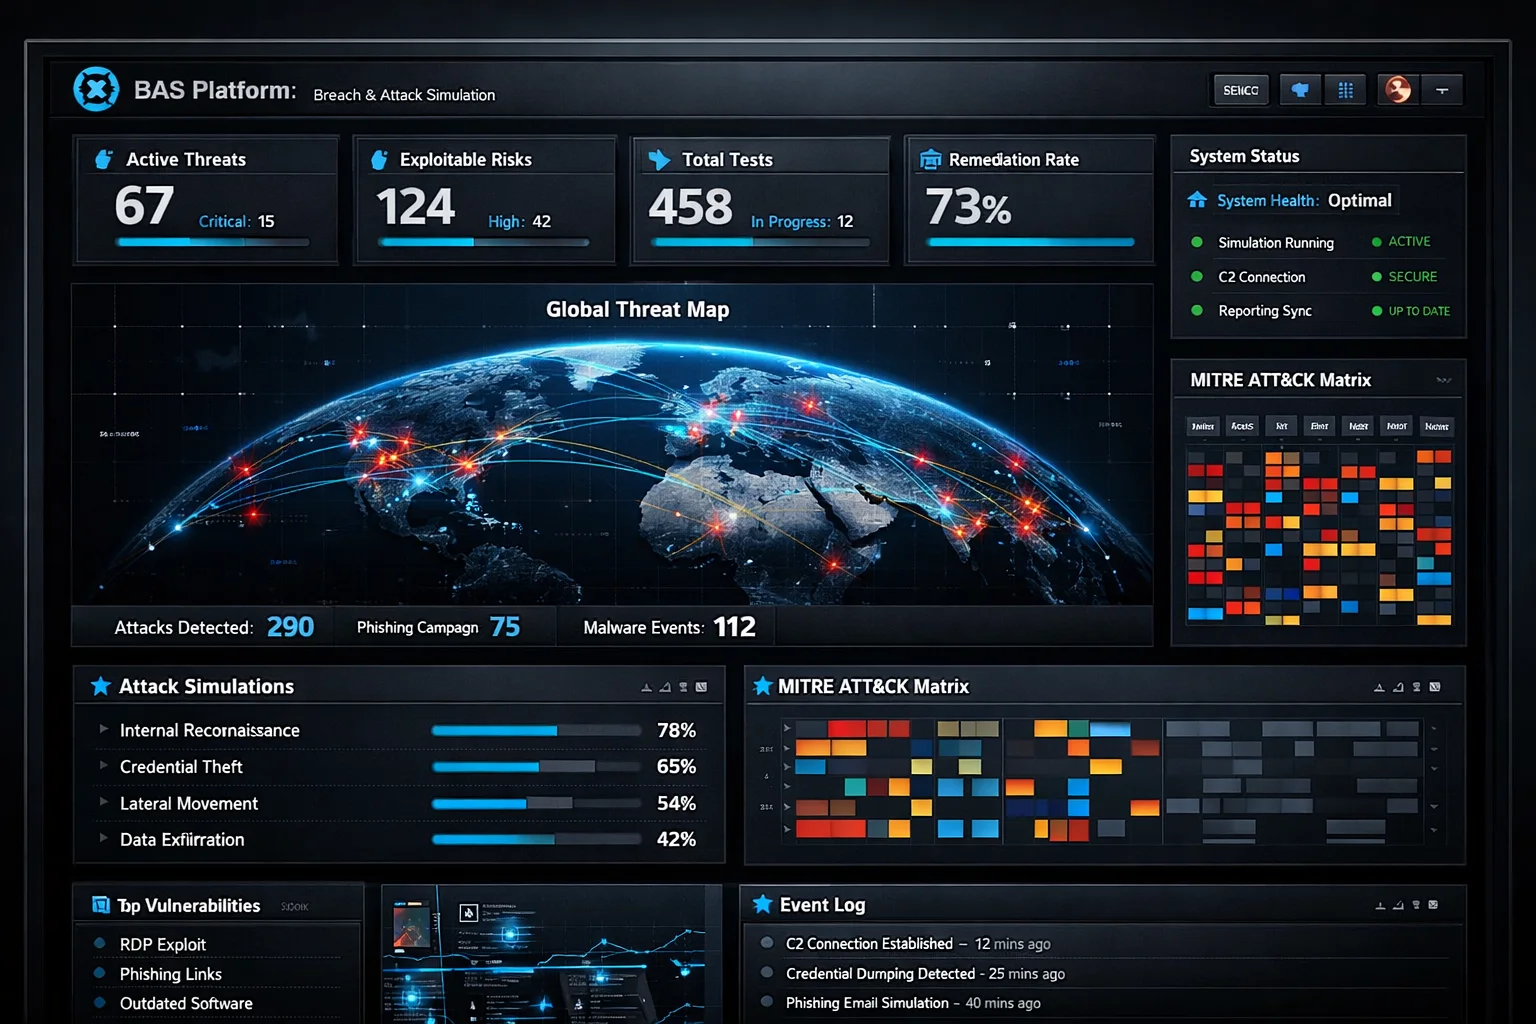
Task: Click the wedge icon in lower MITRE Matrix header
Action: tap(1398, 687)
